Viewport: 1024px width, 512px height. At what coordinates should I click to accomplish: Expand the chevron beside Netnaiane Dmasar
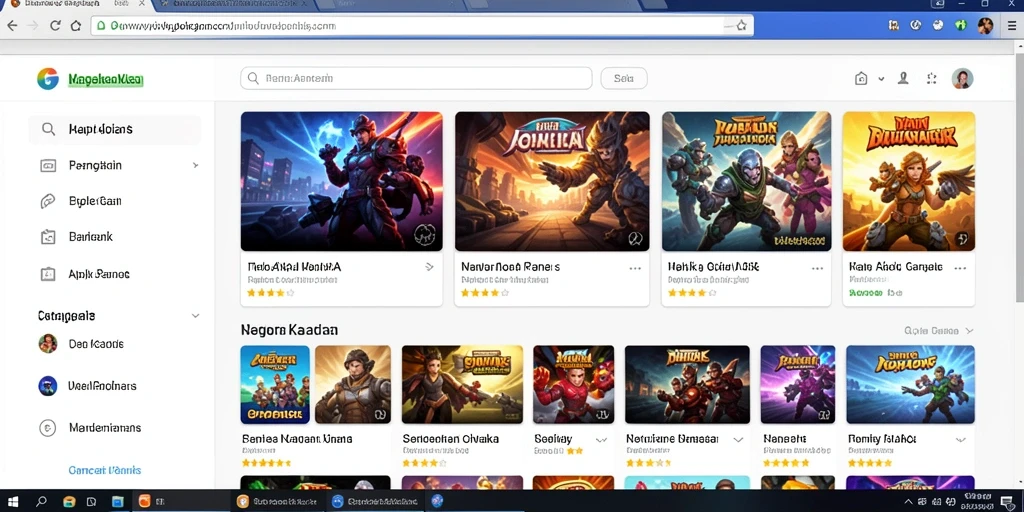pyautogui.click(x=738, y=440)
